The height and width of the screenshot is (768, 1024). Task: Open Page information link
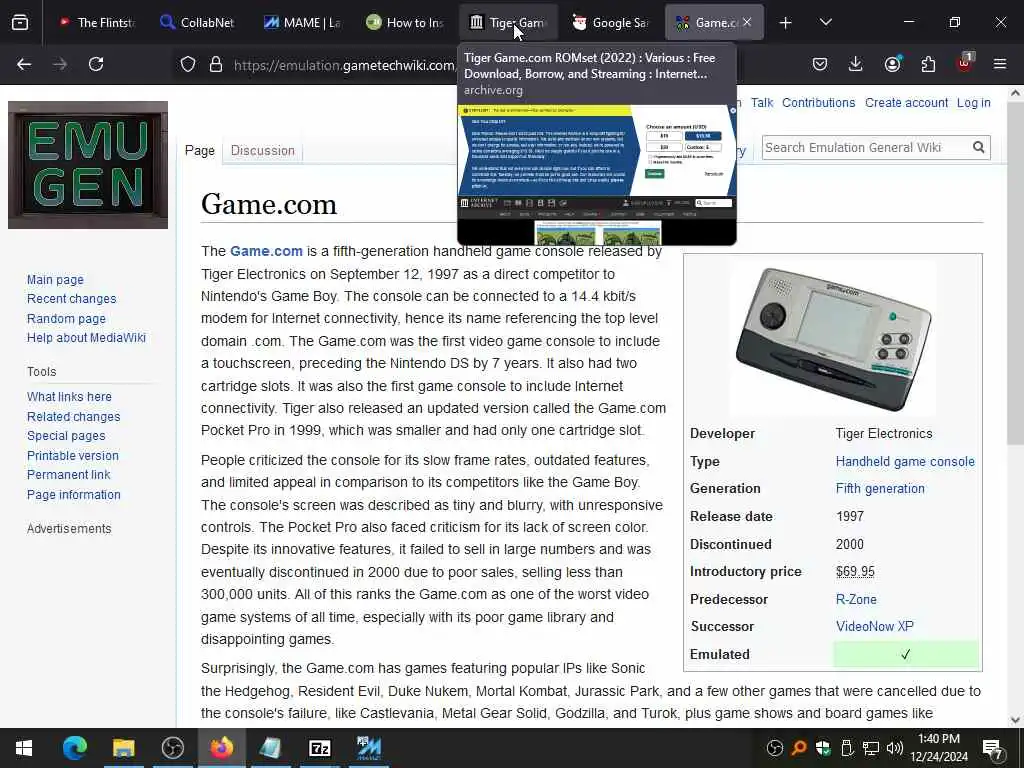click(74, 494)
